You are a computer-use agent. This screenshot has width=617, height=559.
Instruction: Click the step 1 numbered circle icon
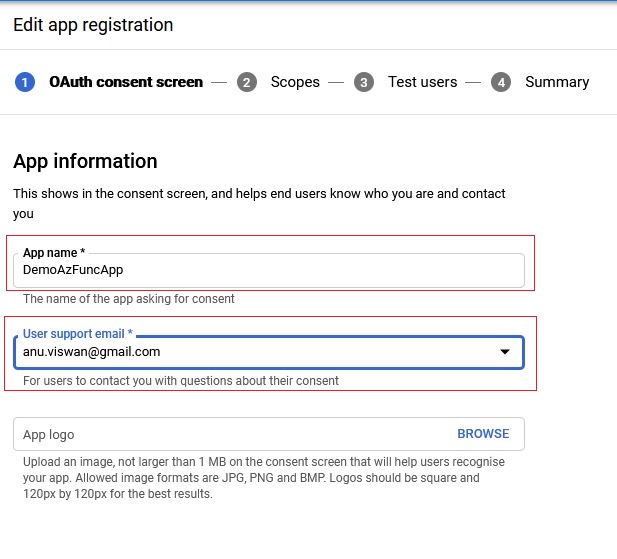click(x=25, y=82)
